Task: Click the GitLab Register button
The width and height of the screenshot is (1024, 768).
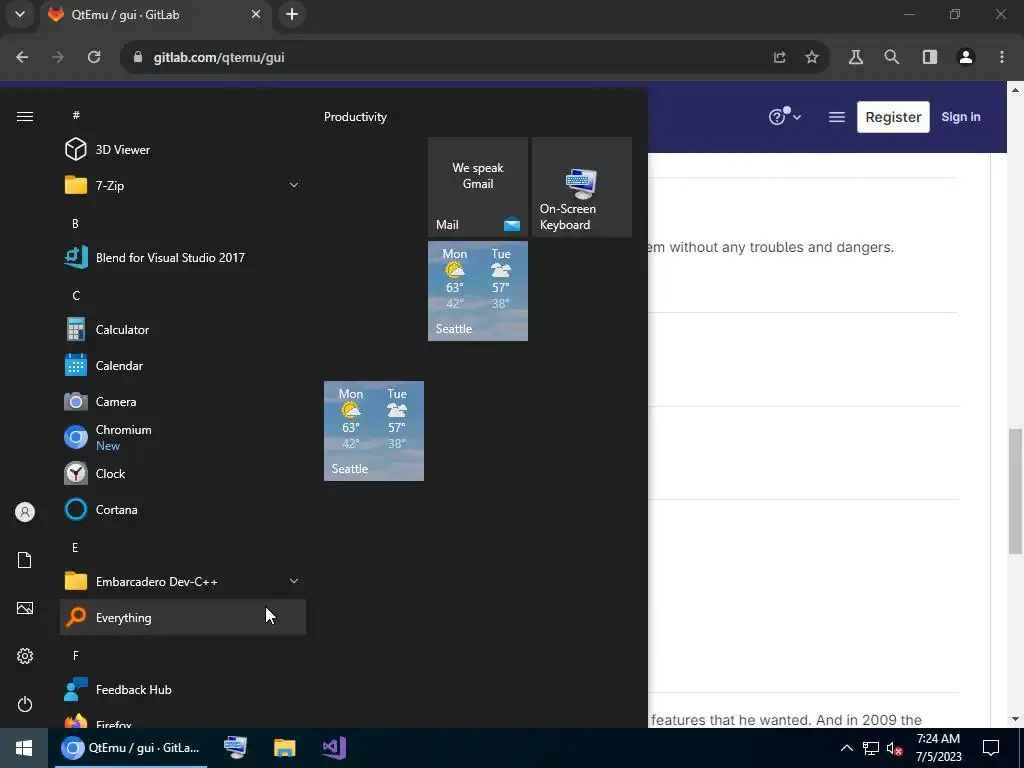Action: coord(893,117)
